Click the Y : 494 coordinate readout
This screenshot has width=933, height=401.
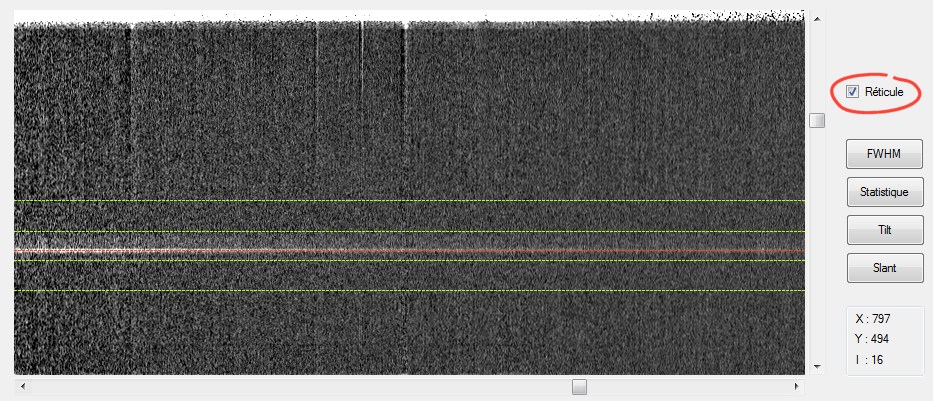[872, 339]
